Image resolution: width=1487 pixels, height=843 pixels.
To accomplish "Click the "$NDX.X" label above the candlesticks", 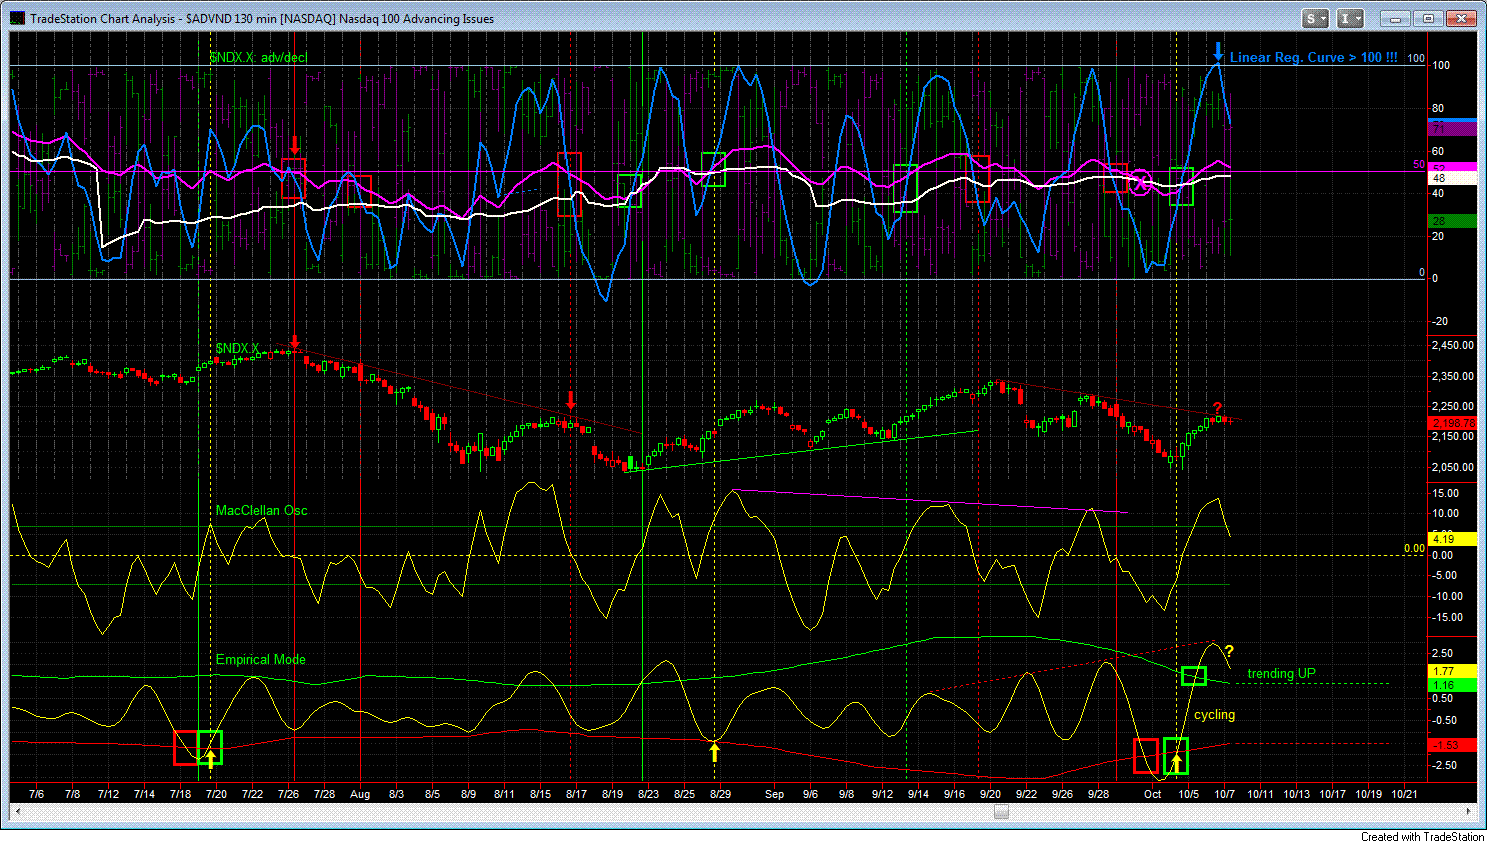I will pyautogui.click(x=238, y=349).
